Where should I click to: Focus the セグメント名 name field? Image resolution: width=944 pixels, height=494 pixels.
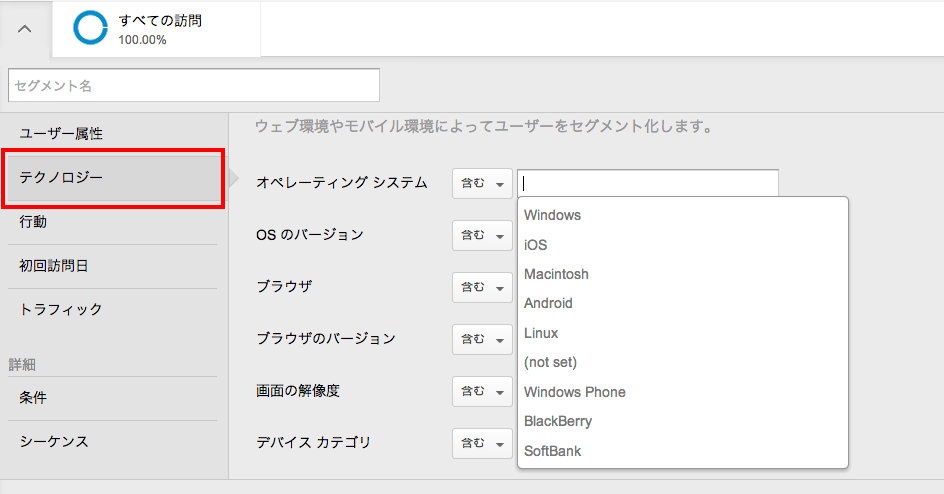click(194, 85)
